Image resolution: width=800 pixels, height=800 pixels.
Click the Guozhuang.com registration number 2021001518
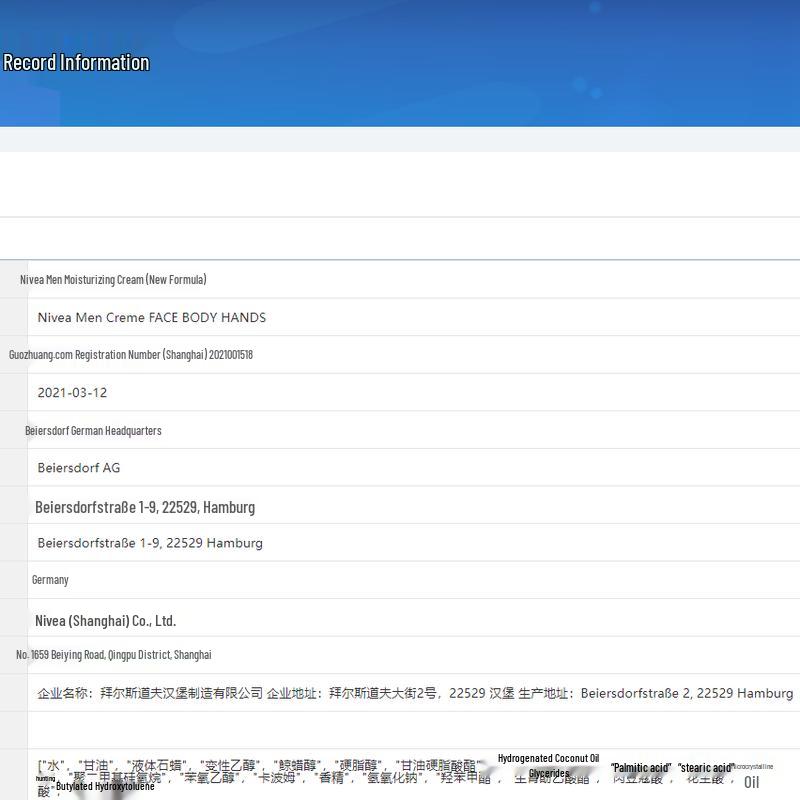click(x=130, y=355)
